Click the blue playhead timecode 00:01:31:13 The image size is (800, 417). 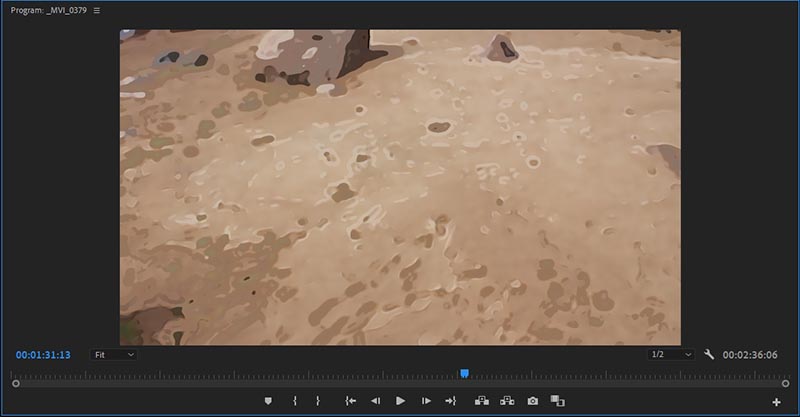43,355
